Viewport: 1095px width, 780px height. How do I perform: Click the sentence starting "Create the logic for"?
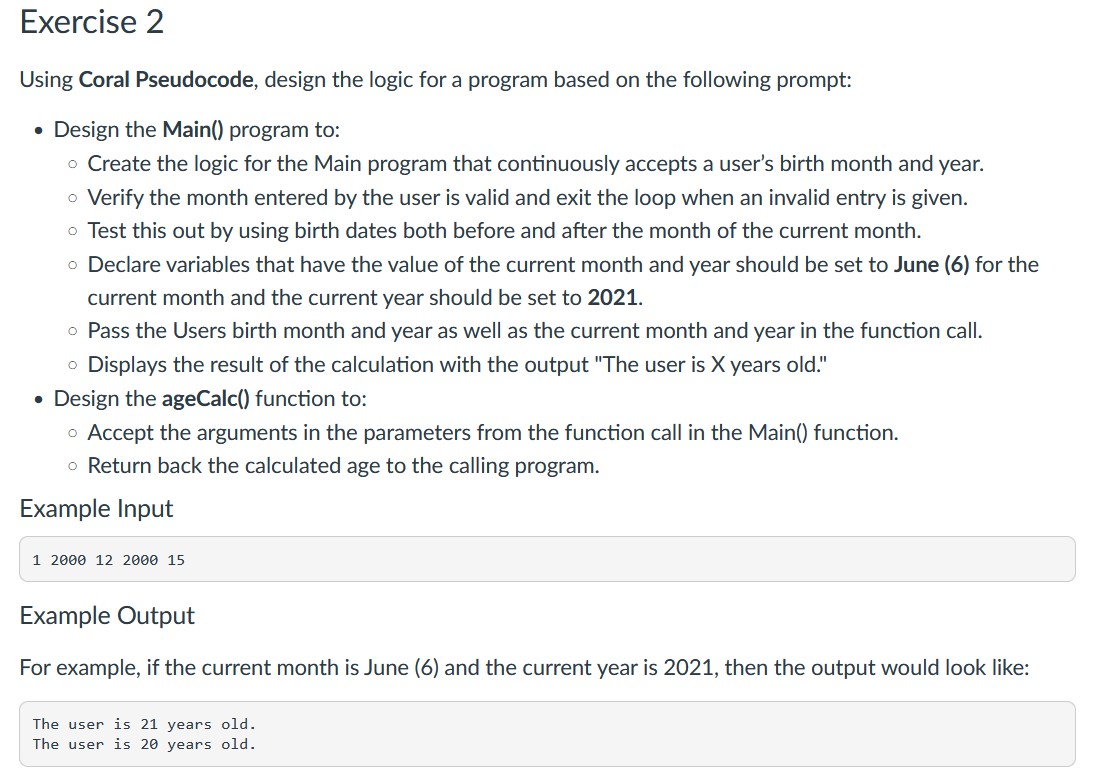click(x=536, y=164)
